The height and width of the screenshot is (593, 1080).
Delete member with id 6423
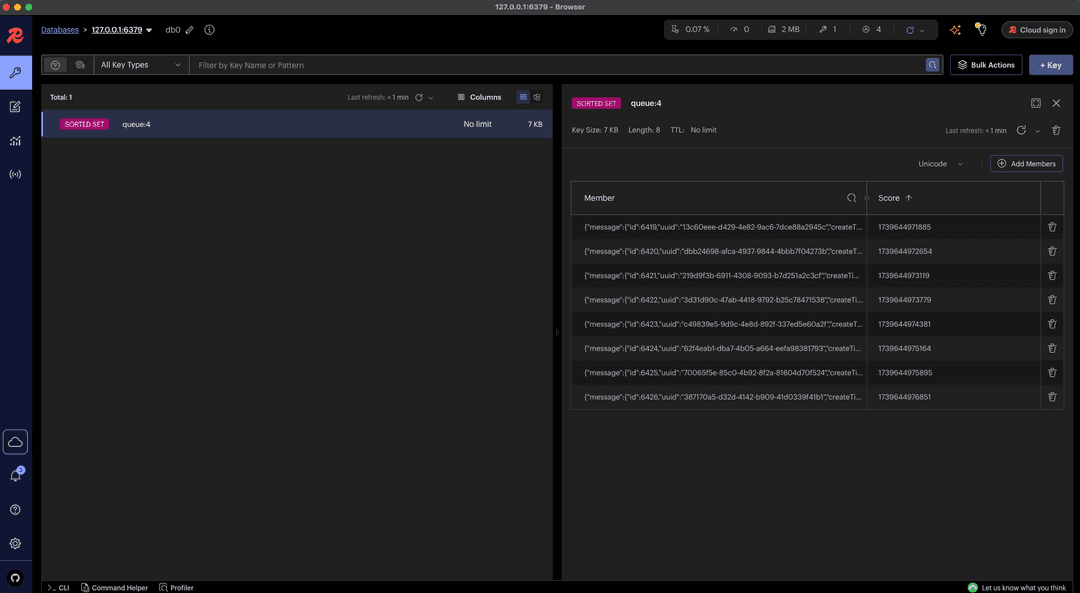pyautogui.click(x=1052, y=324)
